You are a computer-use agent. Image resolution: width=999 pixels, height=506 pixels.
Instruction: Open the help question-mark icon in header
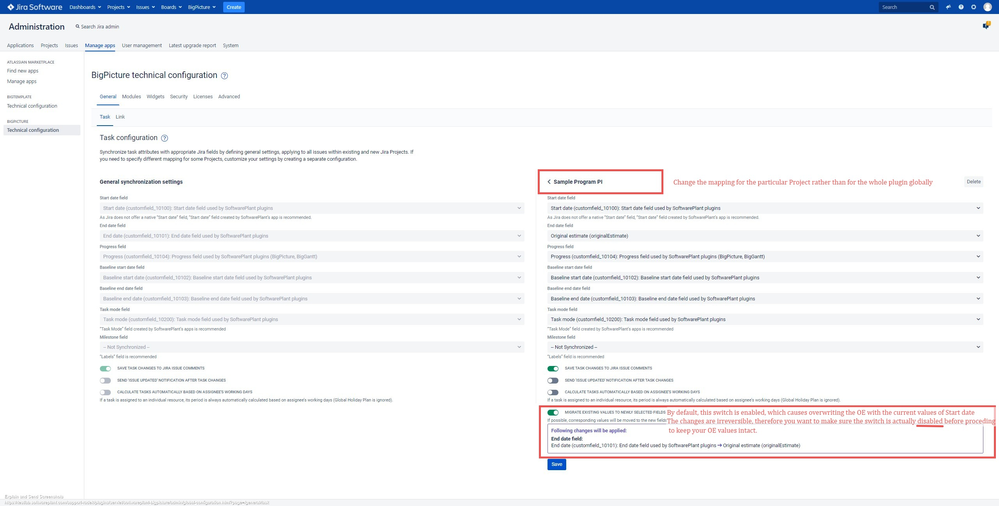click(961, 7)
